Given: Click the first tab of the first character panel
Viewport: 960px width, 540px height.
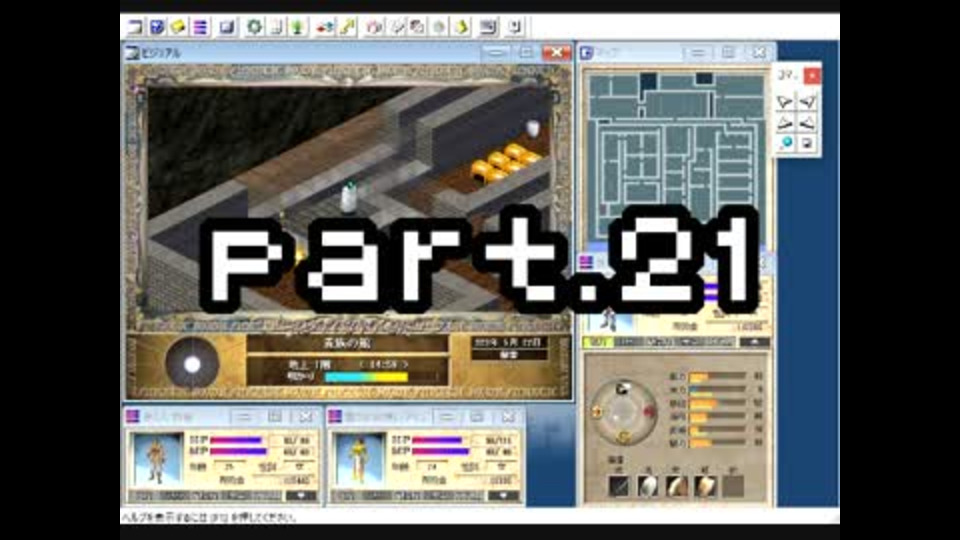Looking at the screenshot, I should 143,495.
